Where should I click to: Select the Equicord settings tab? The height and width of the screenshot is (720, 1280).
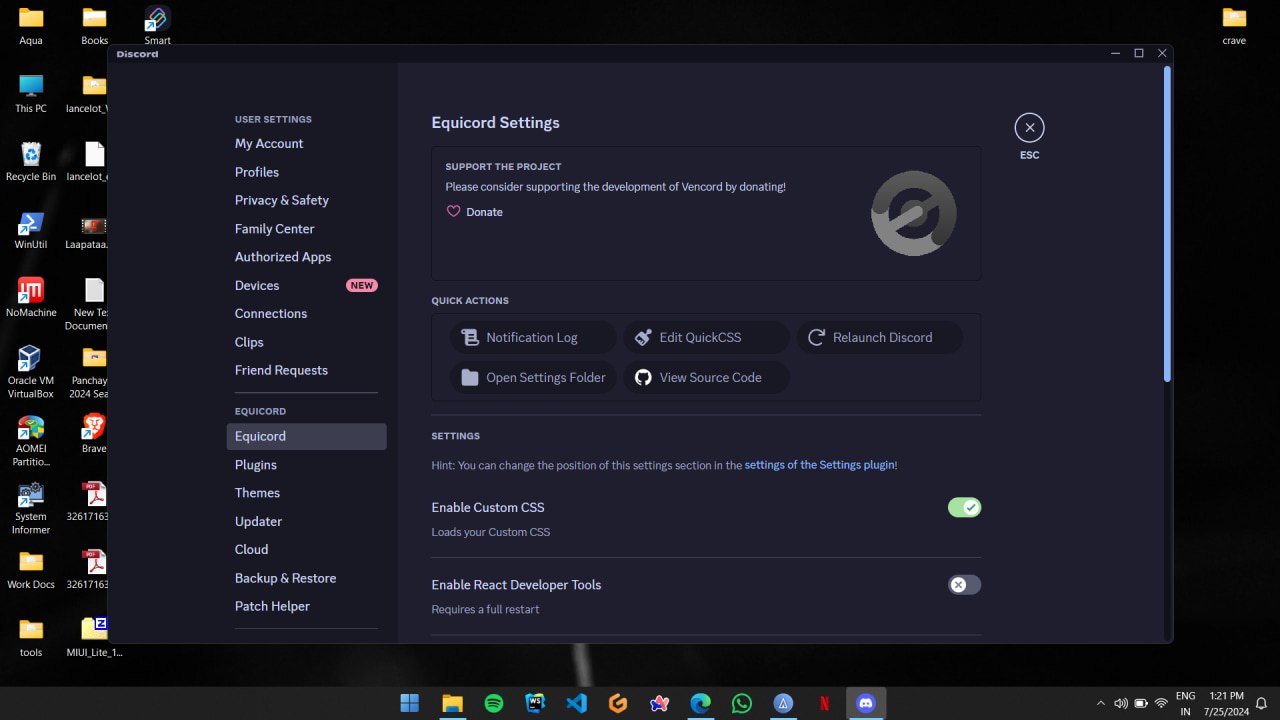(x=306, y=436)
